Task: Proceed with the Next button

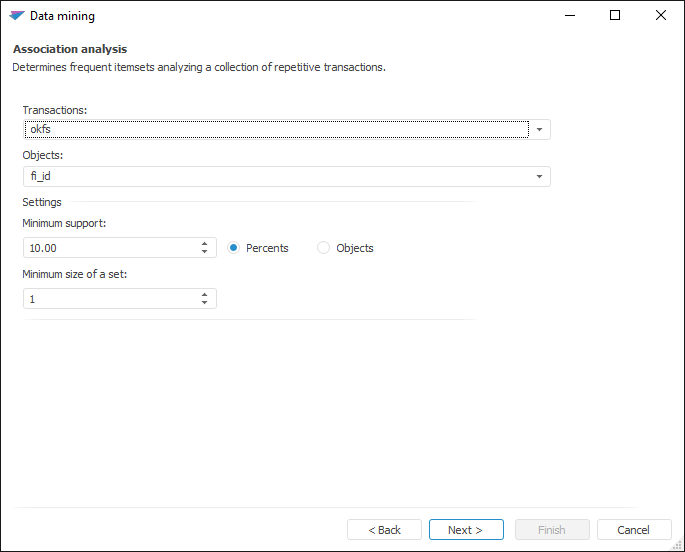Action: click(465, 530)
